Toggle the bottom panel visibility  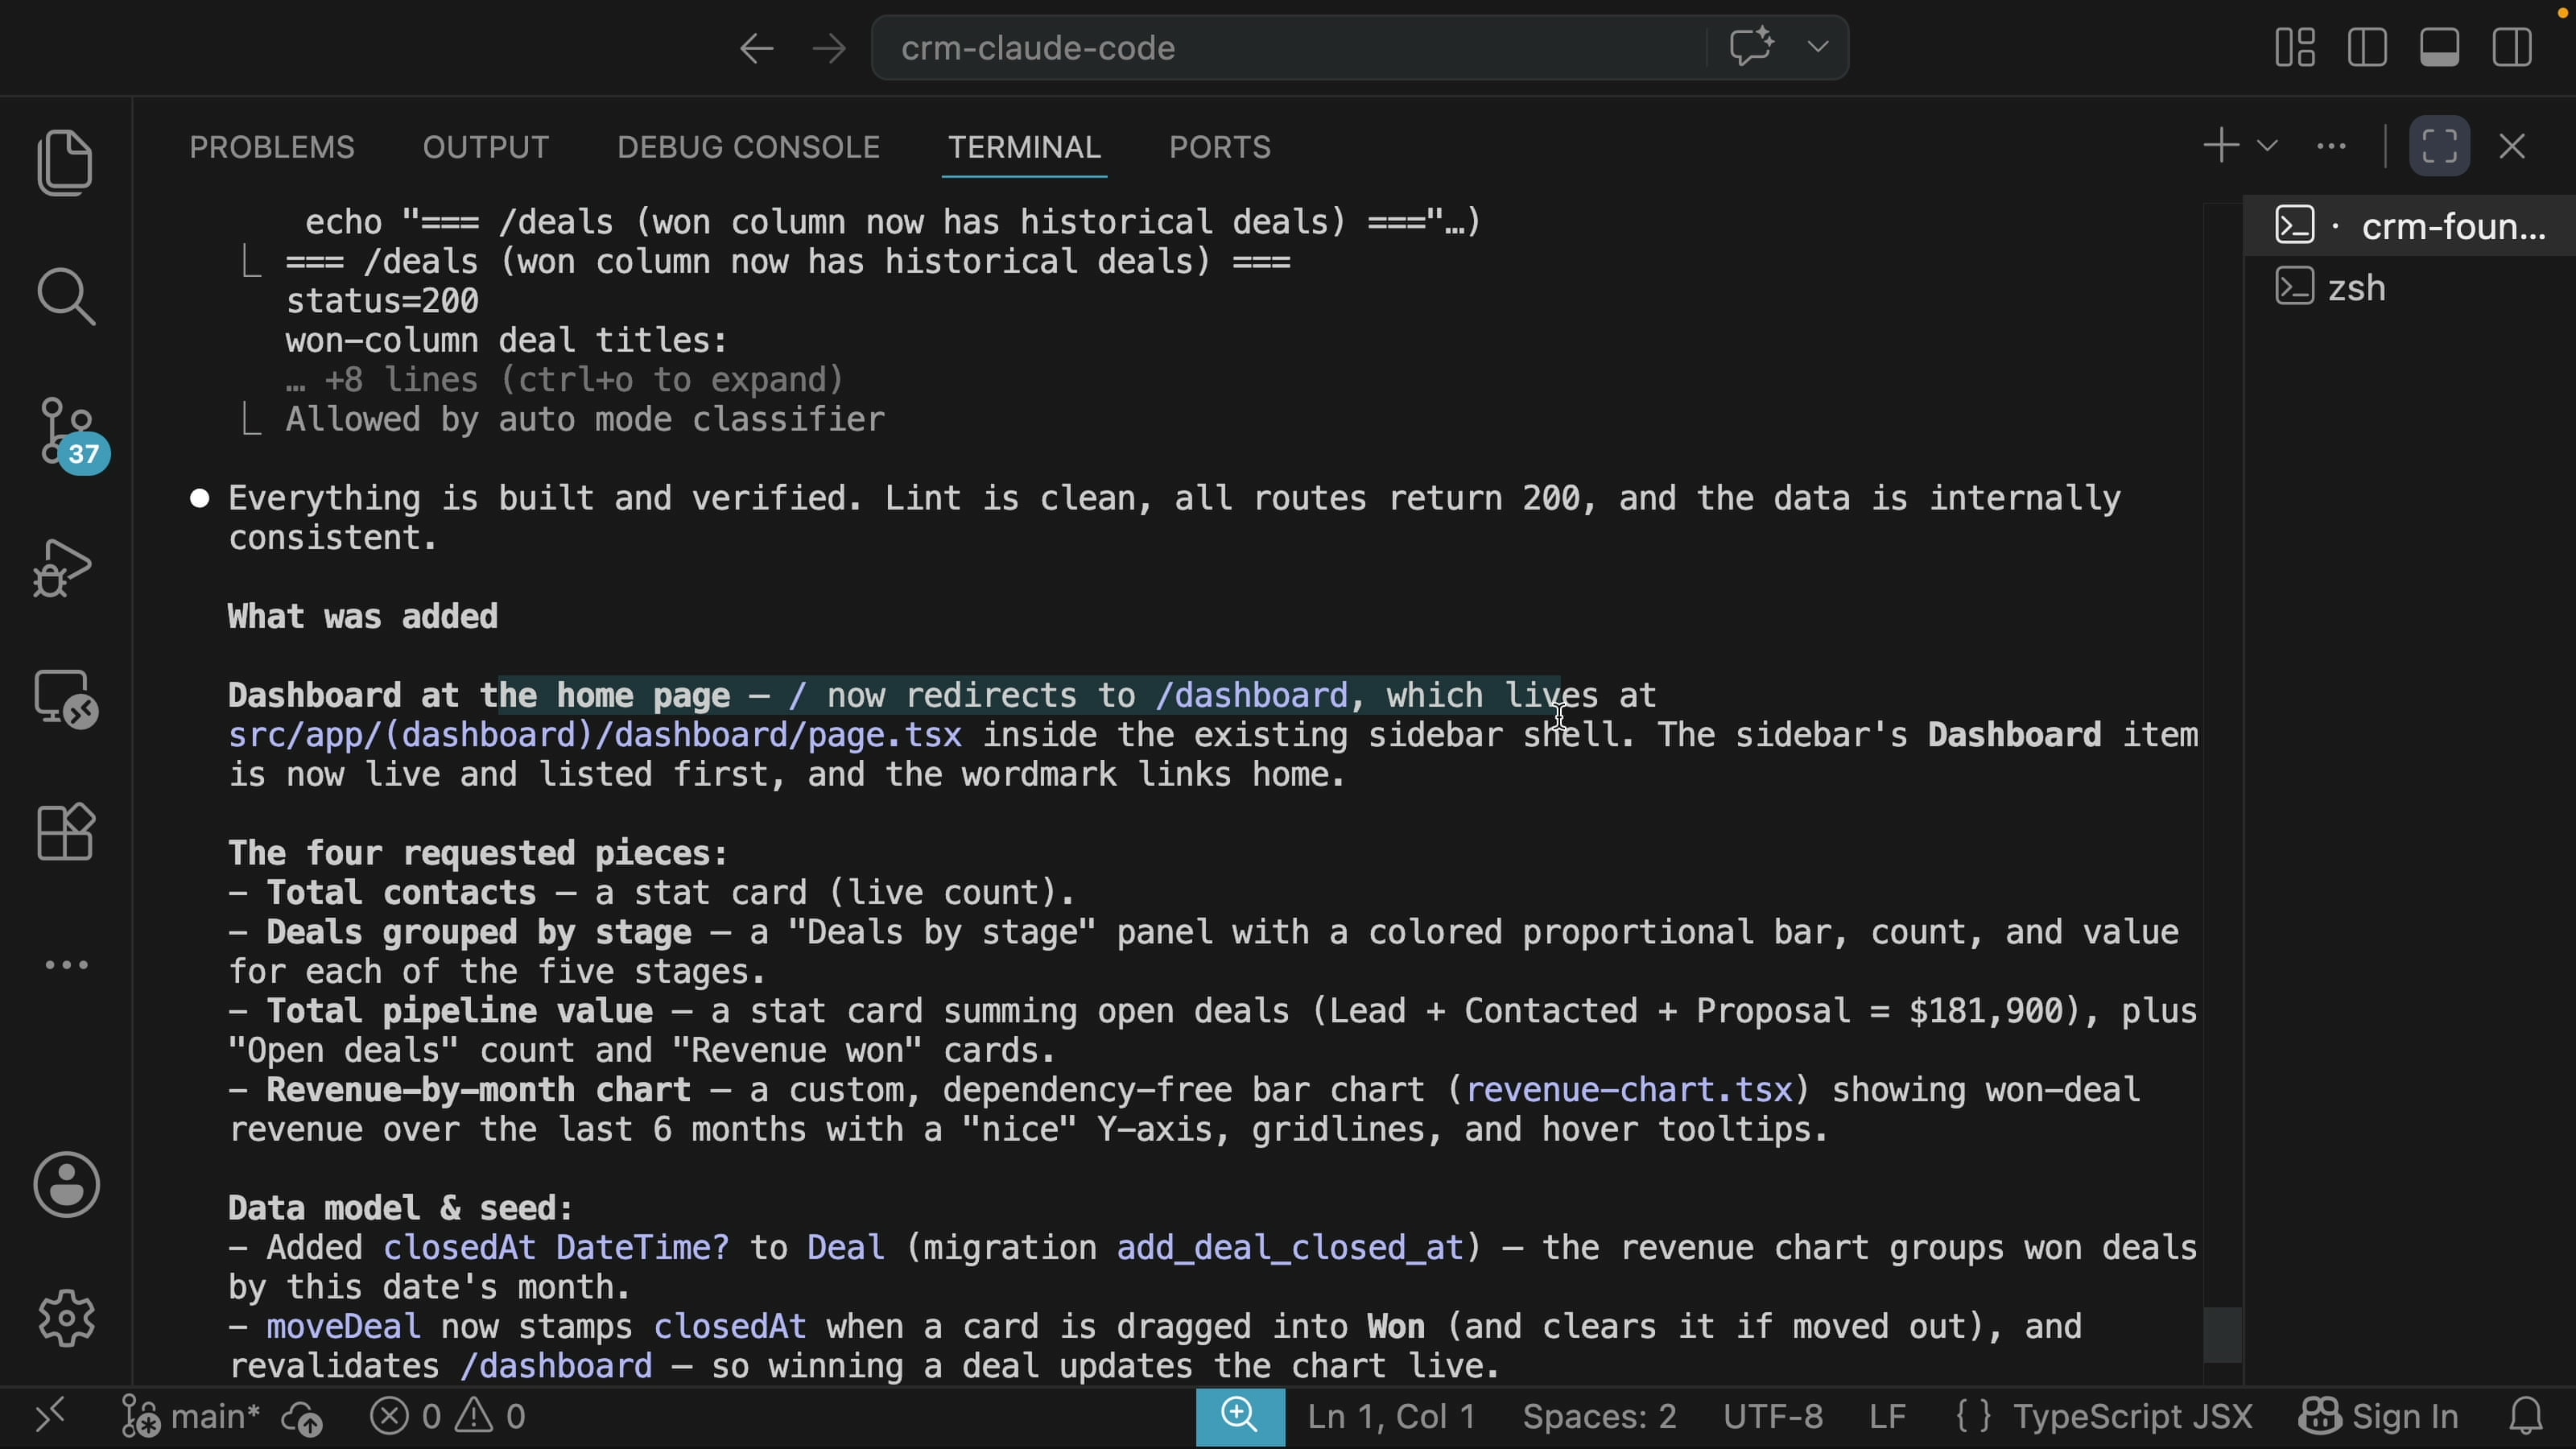[2439, 47]
